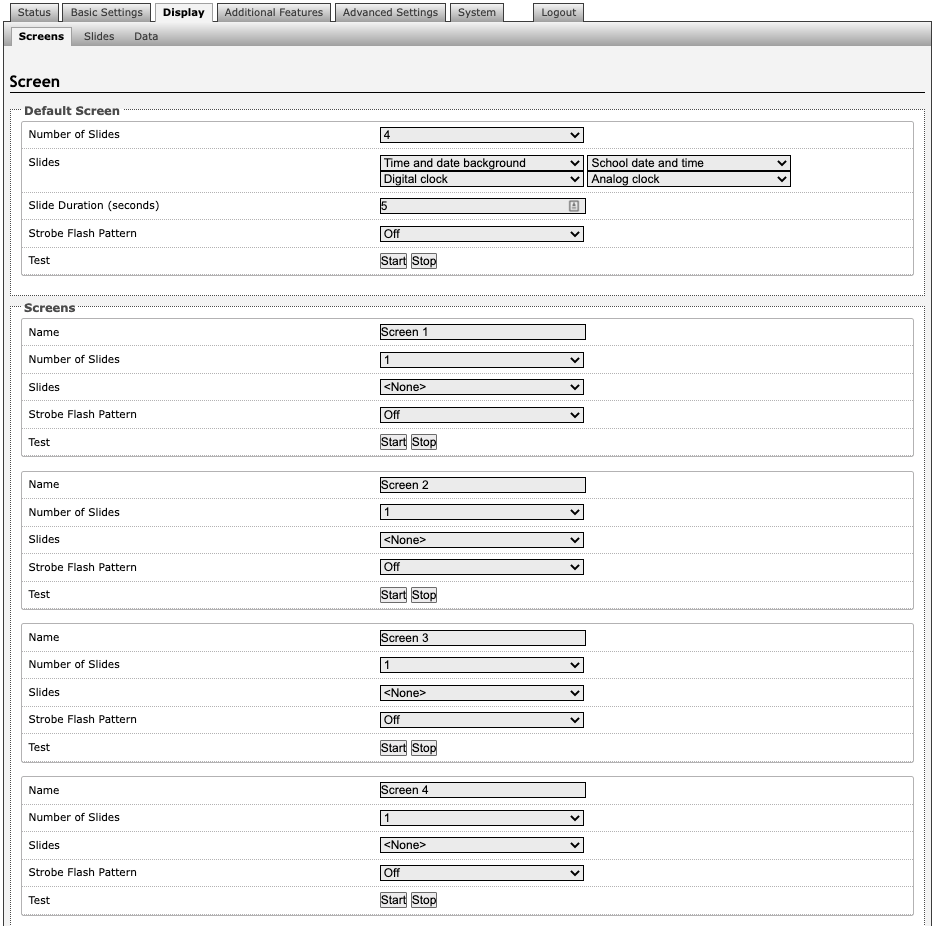940x926 pixels.
Task: Expand Default Screen Number of Slides dropdown
Action: [x=481, y=135]
